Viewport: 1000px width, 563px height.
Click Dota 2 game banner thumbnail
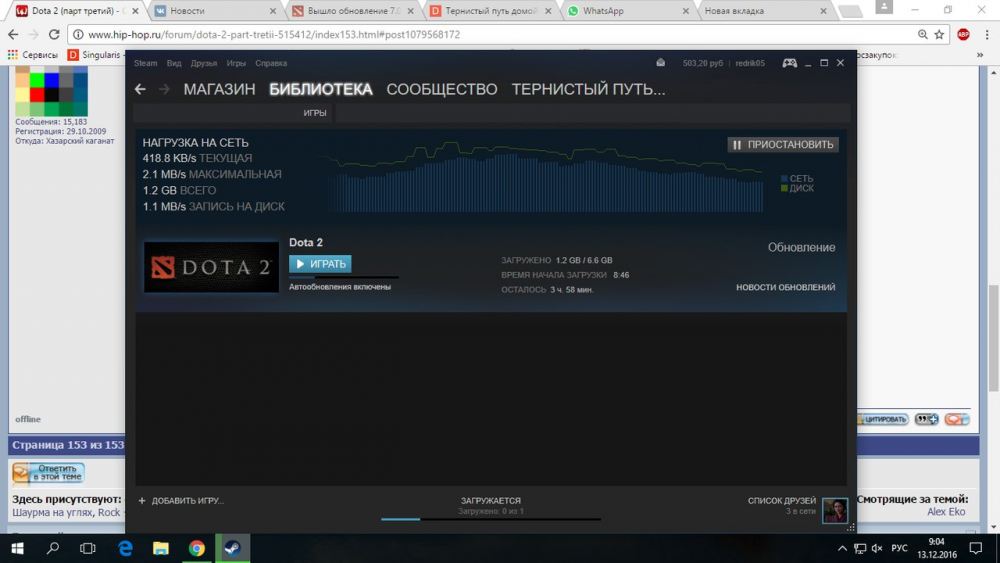coord(211,267)
